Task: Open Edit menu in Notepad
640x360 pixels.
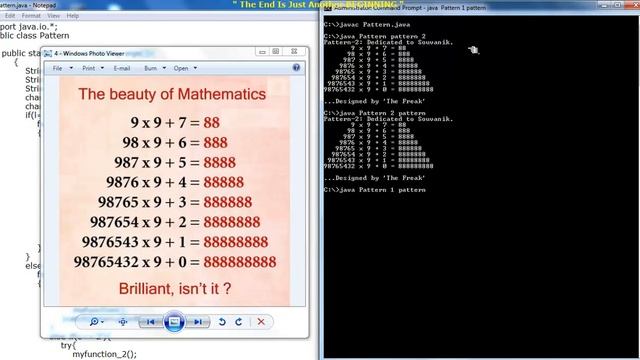Action: pos(10,16)
